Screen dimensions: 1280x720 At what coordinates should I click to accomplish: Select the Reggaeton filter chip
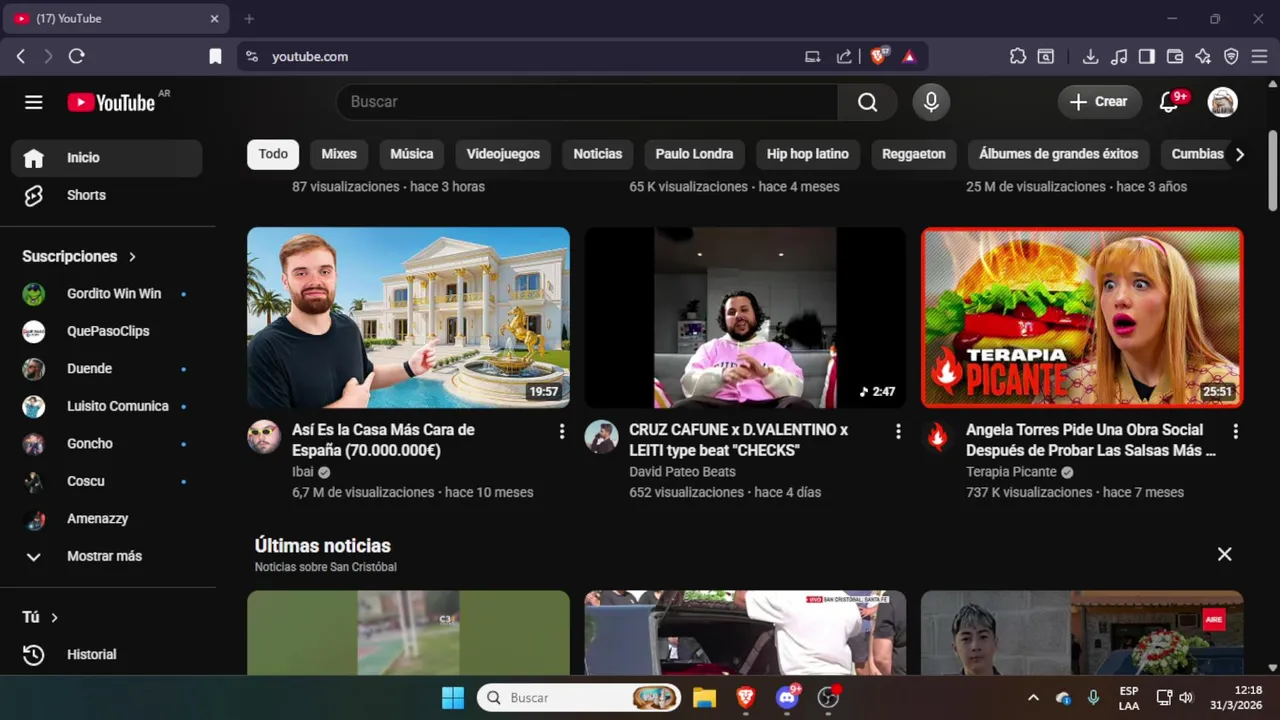pos(914,154)
